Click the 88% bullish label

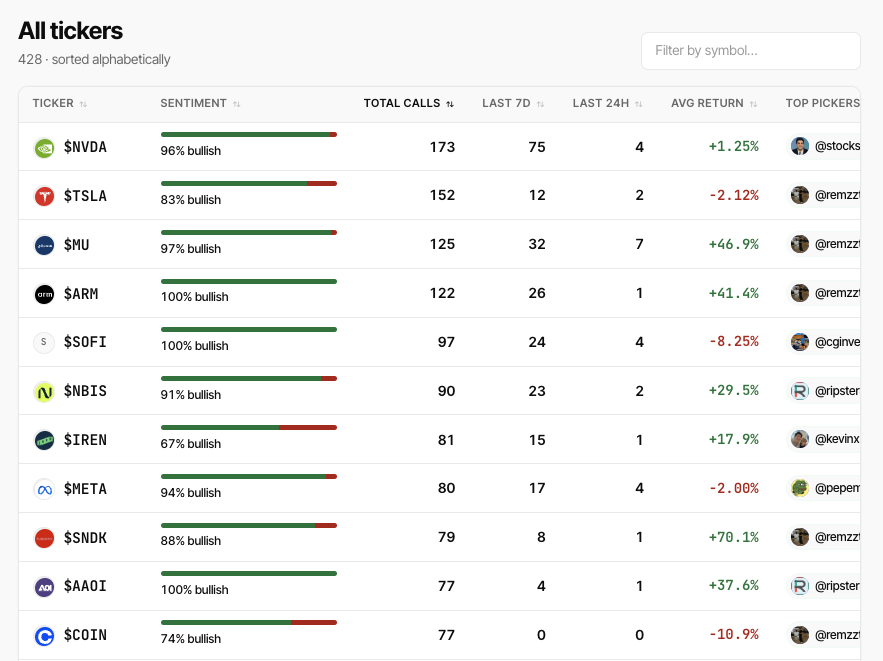tap(190, 541)
